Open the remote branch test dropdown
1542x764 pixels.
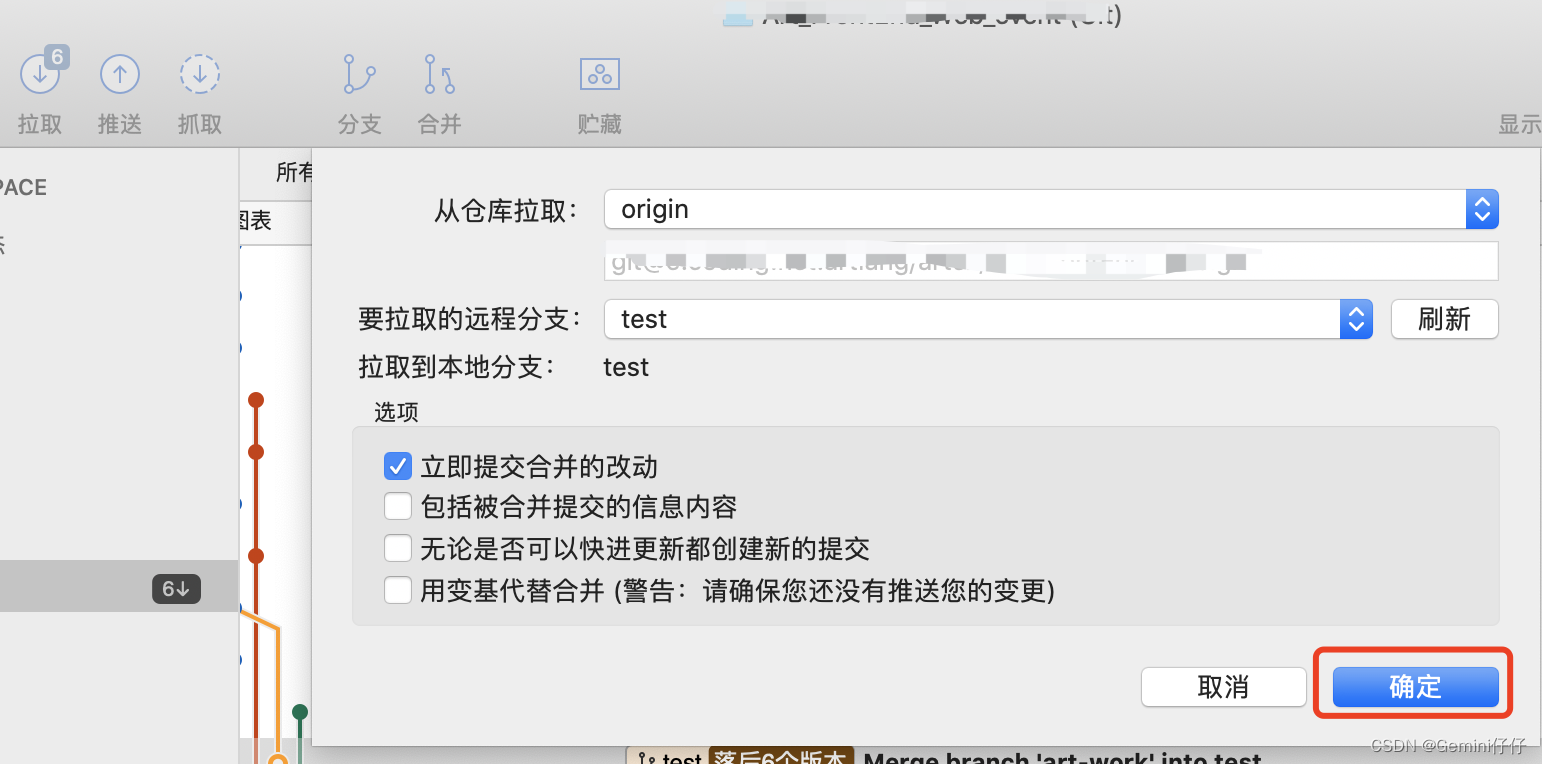coord(988,319)
